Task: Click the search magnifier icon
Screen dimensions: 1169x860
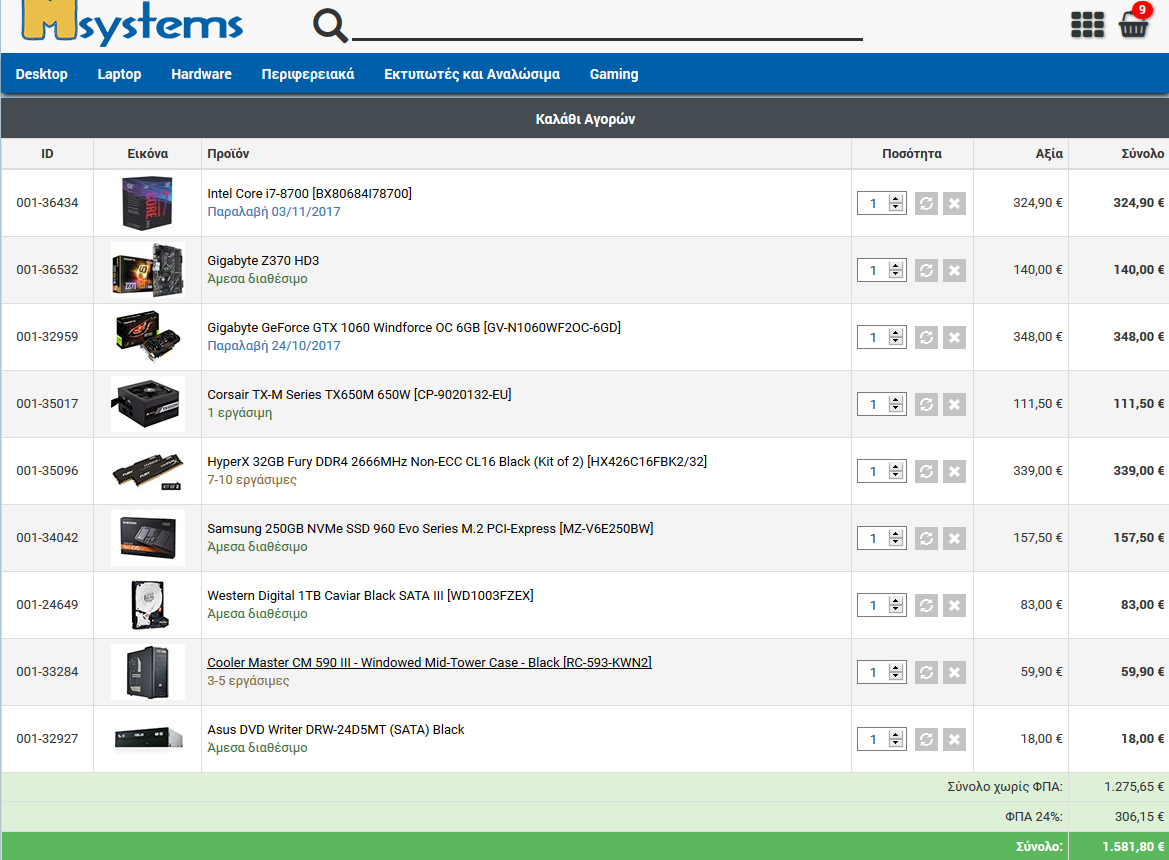Action: point(330,25)
